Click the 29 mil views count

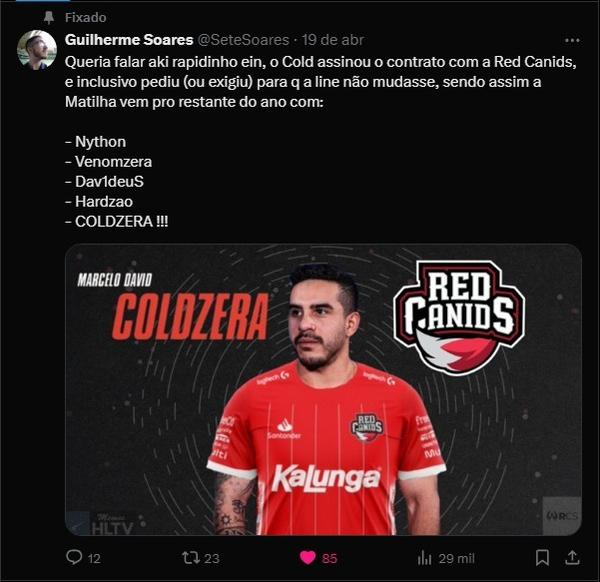click(x=457, y=559)
